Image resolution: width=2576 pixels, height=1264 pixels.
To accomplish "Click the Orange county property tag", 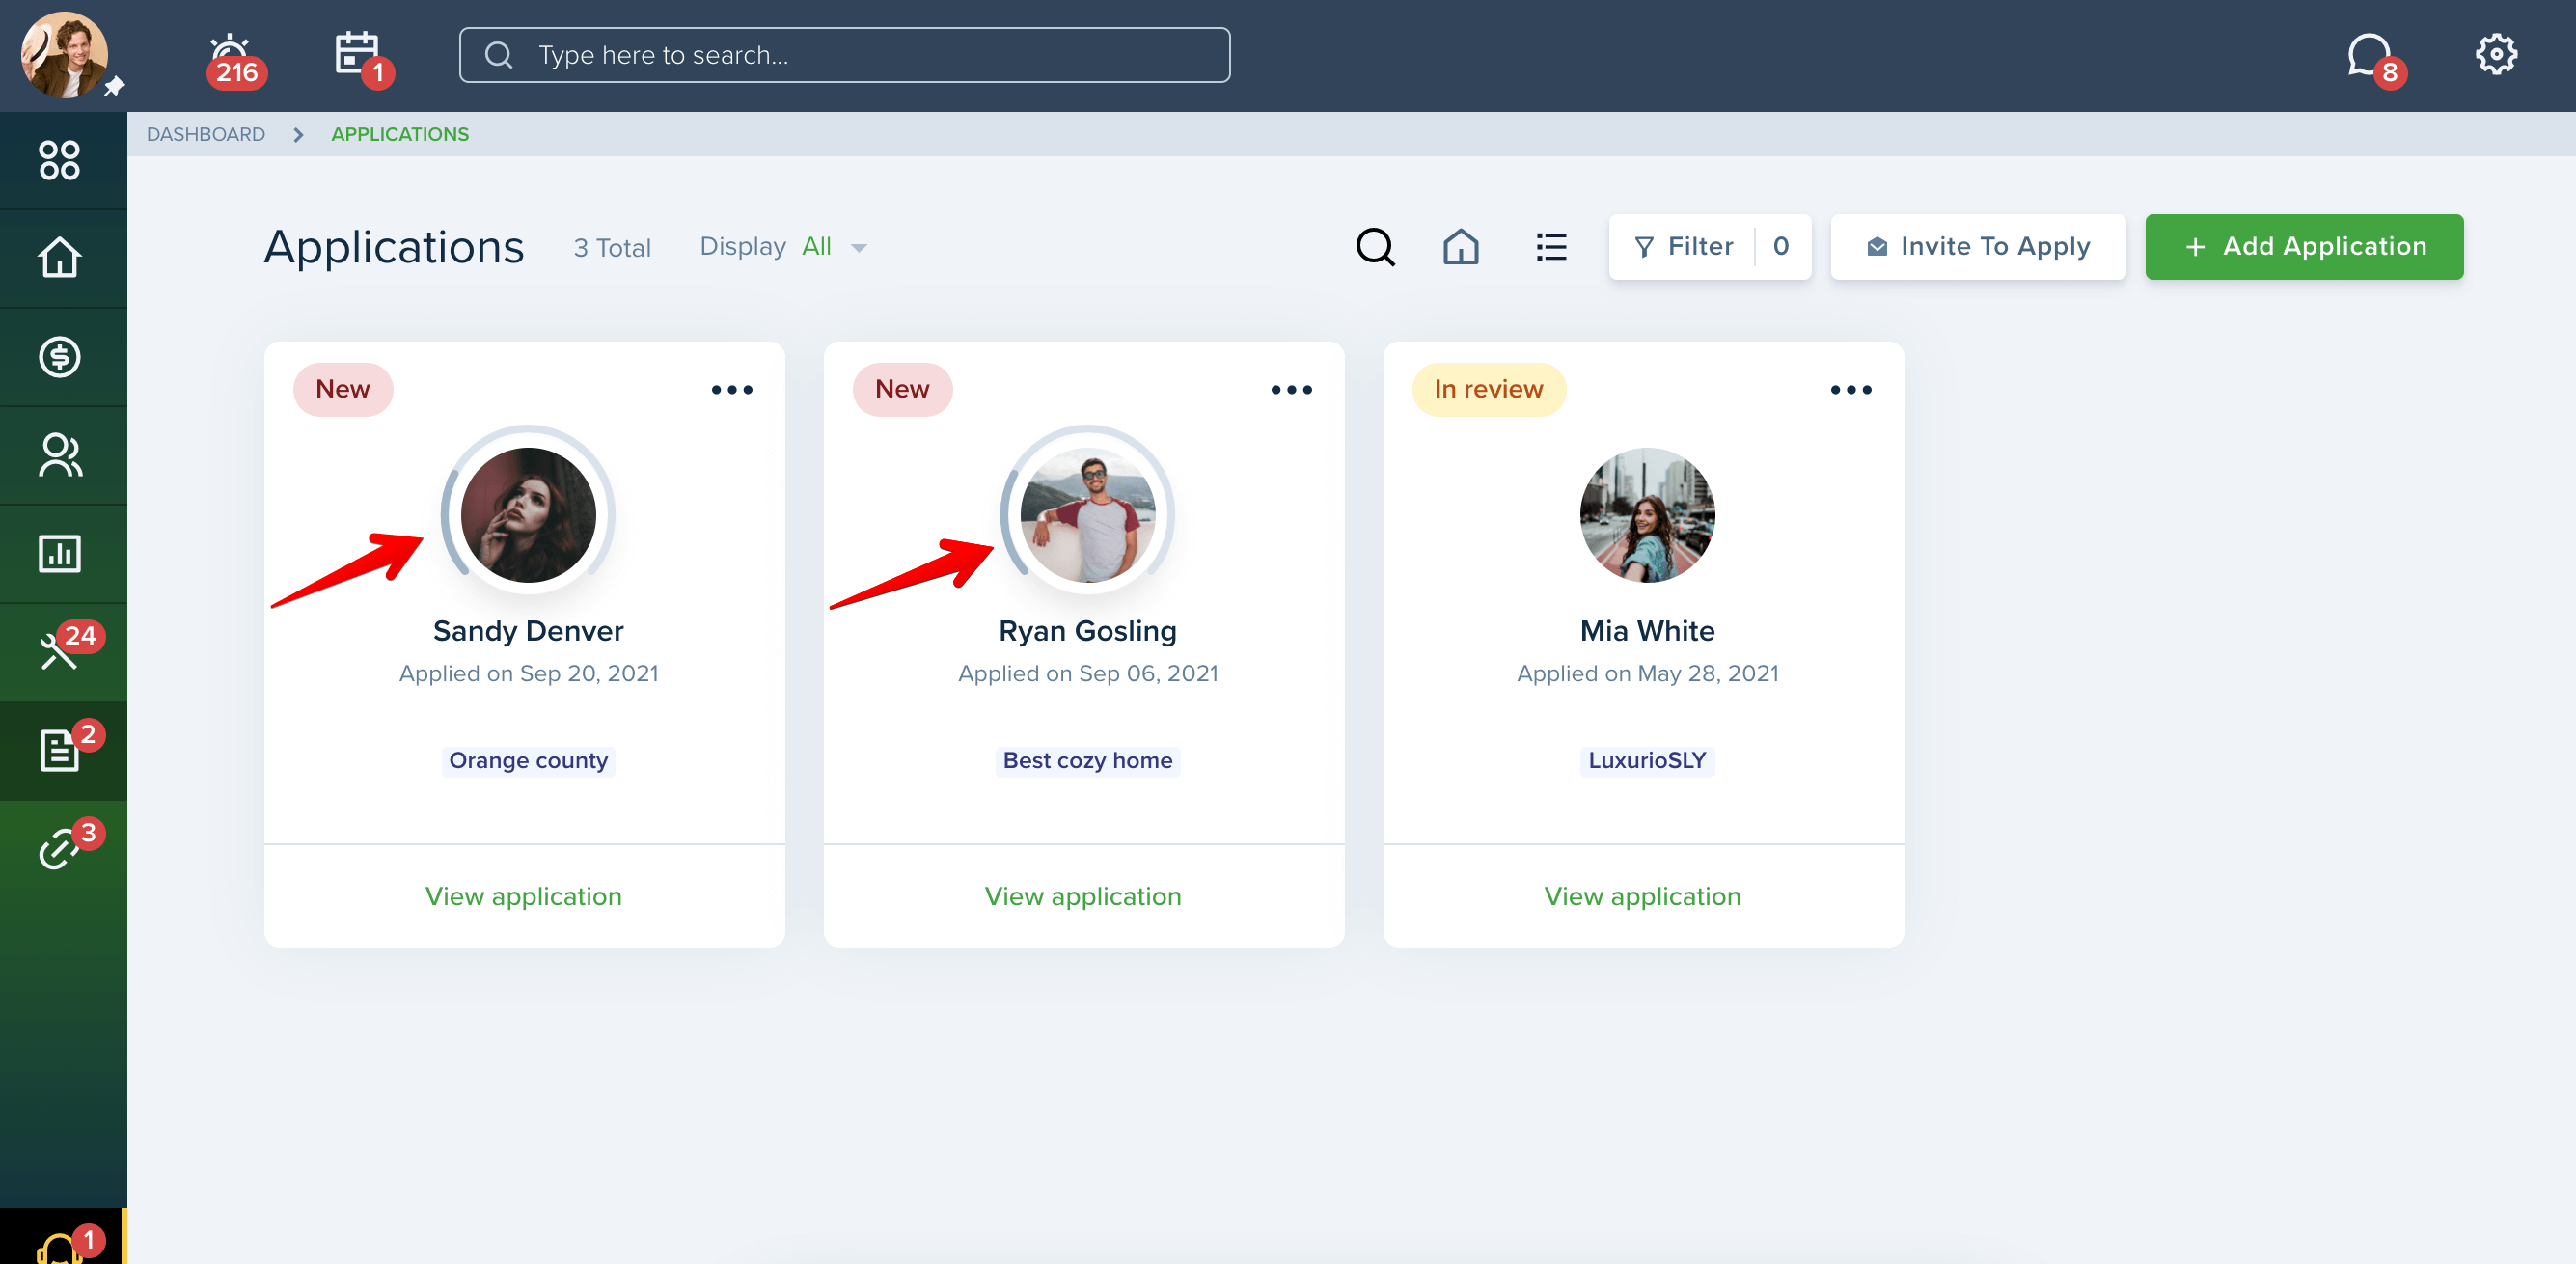I will pyautogui.click(x=528, y=761).
